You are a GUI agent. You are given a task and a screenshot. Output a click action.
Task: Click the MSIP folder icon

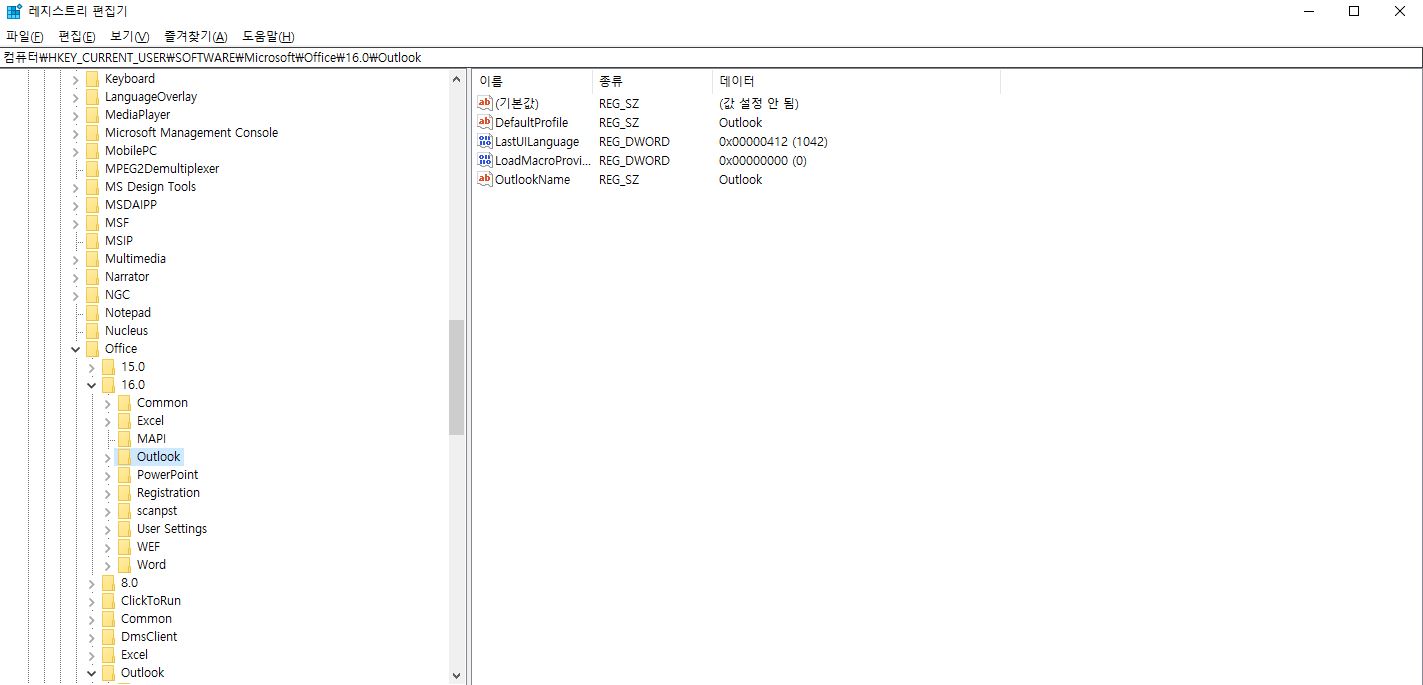pos(93,241)
